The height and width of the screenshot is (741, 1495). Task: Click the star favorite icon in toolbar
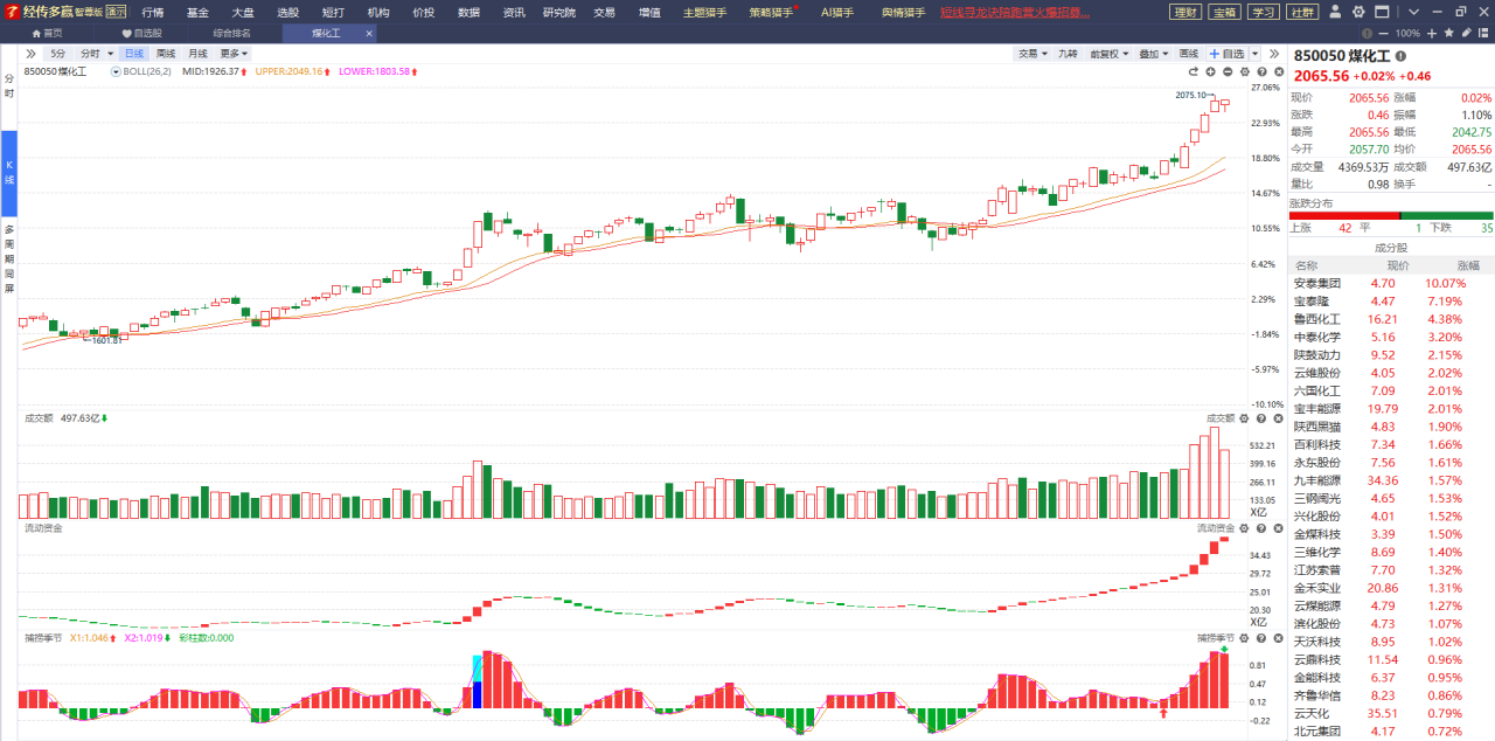[1450, 33]
